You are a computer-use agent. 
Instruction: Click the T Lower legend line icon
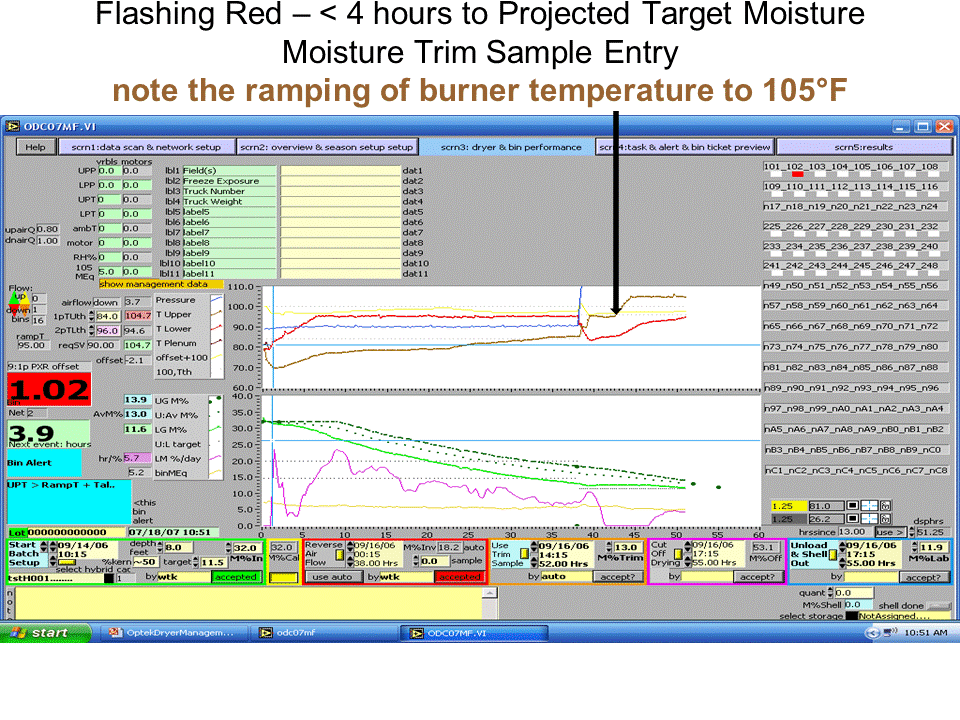point(216,329)
